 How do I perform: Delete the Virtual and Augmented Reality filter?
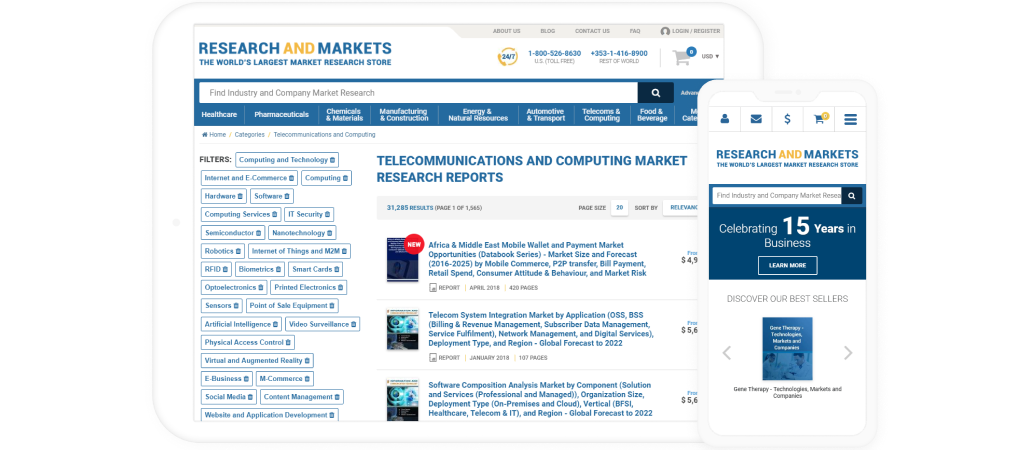[308, 360]
